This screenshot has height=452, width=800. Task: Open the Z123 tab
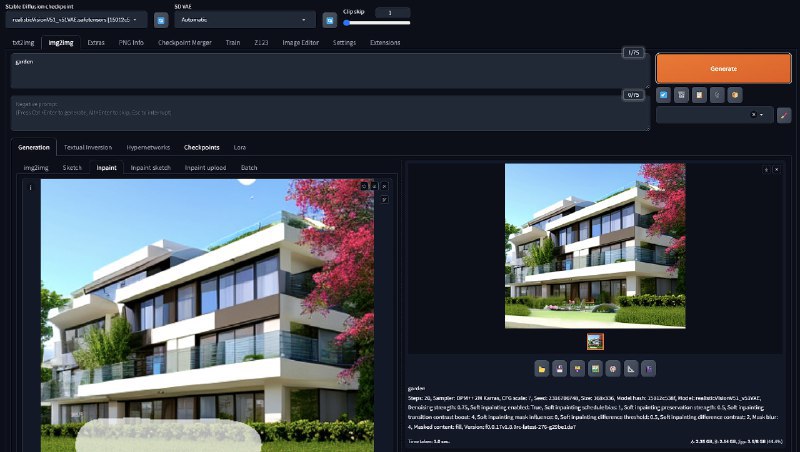[261, 43]
